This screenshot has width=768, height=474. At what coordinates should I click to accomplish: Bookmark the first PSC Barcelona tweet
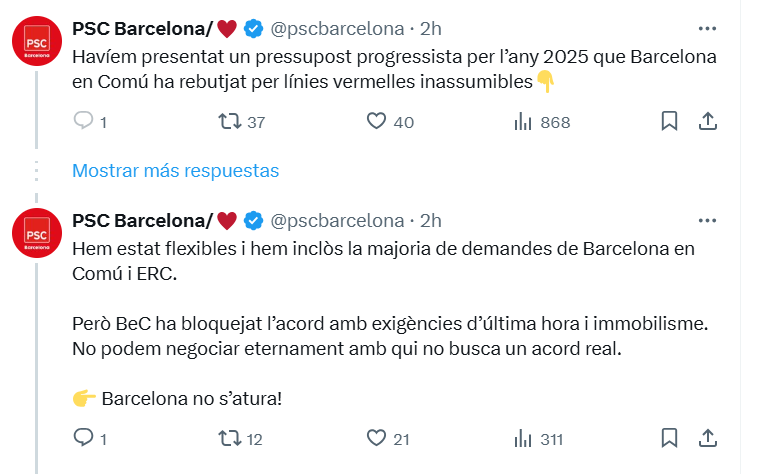pos(670,122)
